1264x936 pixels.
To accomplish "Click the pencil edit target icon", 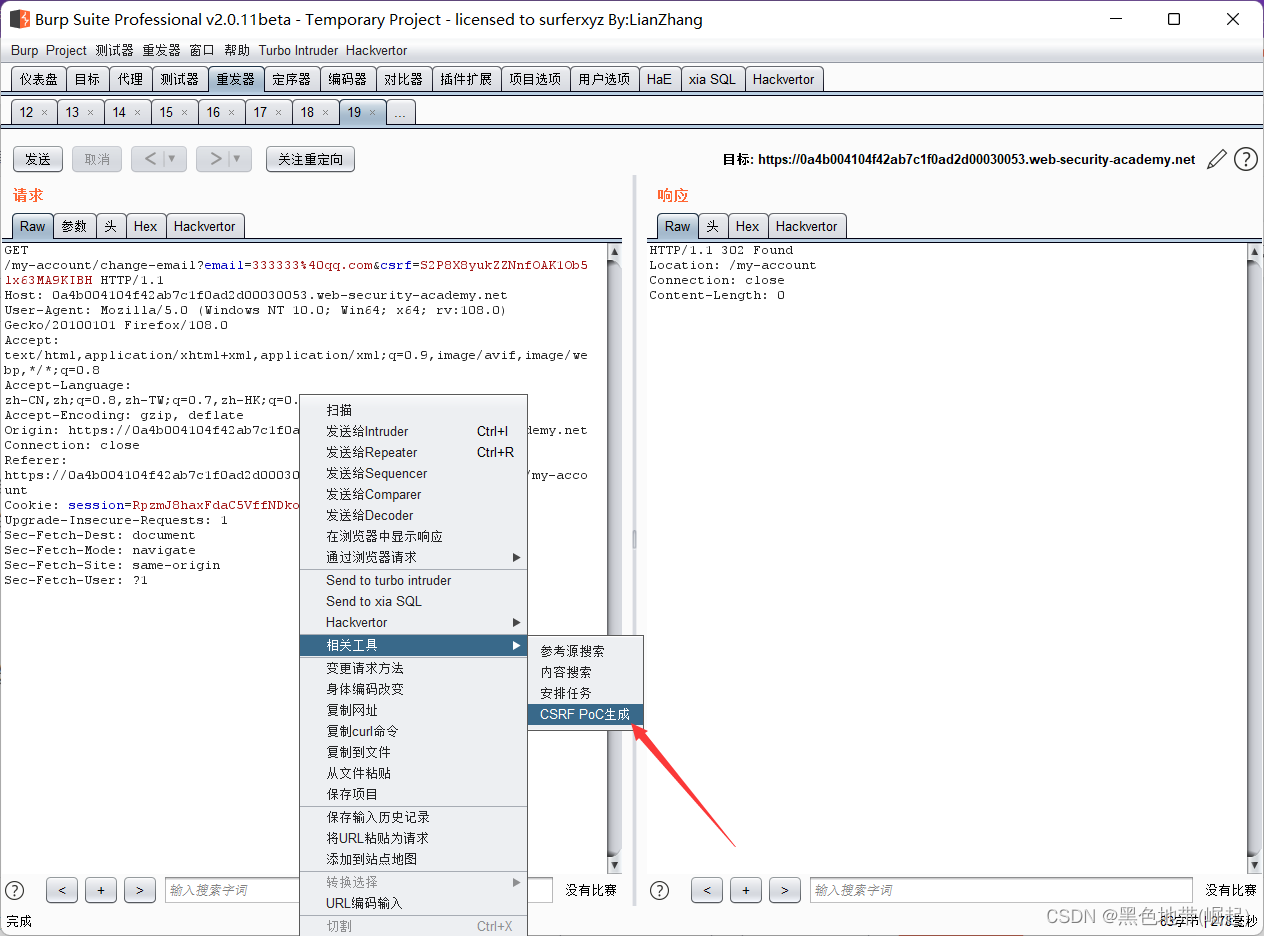I will tap(1216, 159).
